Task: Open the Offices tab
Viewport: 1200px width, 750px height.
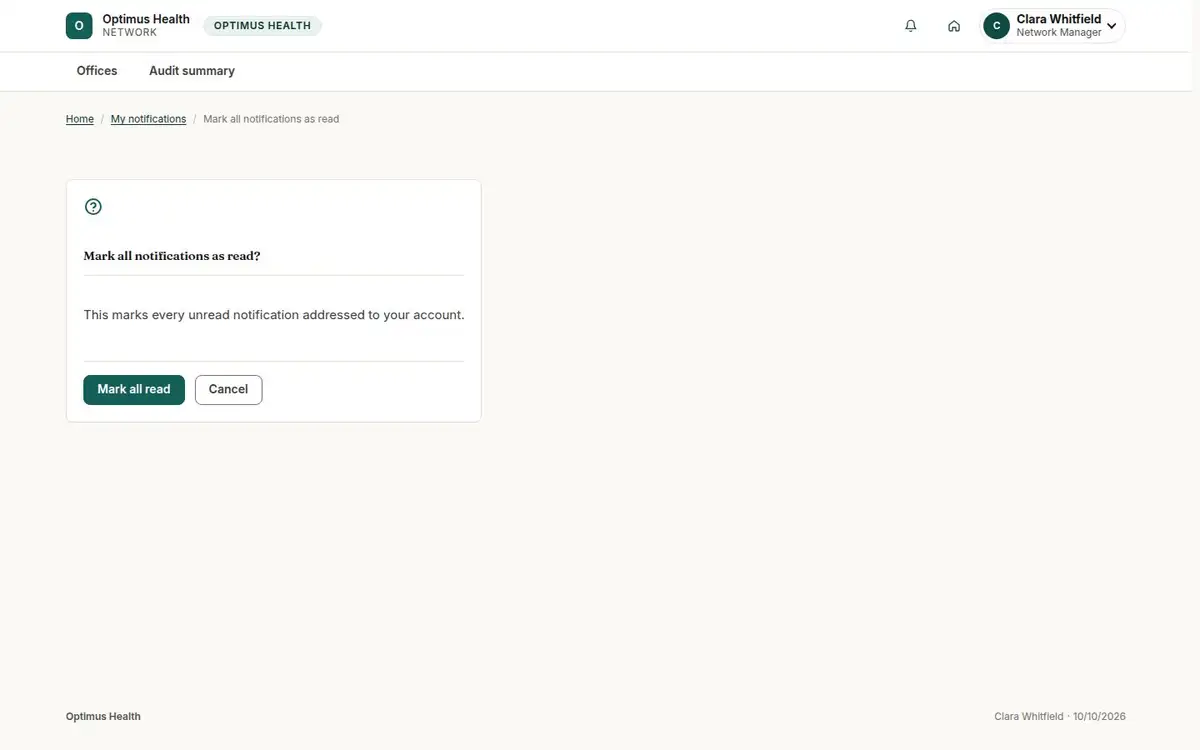Action: [97, 71]
